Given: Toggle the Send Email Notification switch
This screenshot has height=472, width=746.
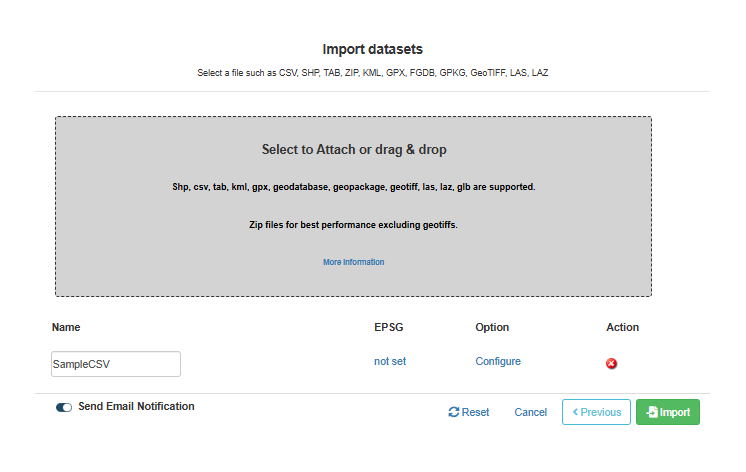Looking at the screenshot, I should [x=64, y=407].
